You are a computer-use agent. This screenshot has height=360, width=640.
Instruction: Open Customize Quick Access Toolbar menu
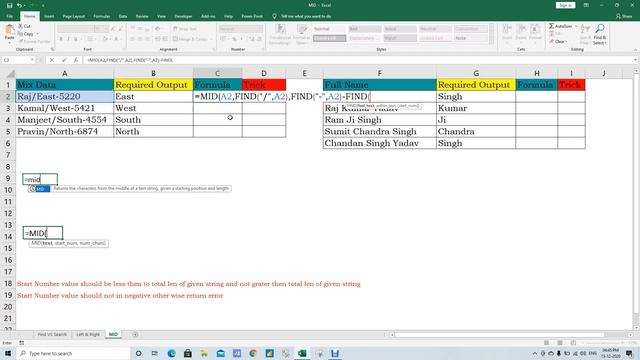point(43,5)
